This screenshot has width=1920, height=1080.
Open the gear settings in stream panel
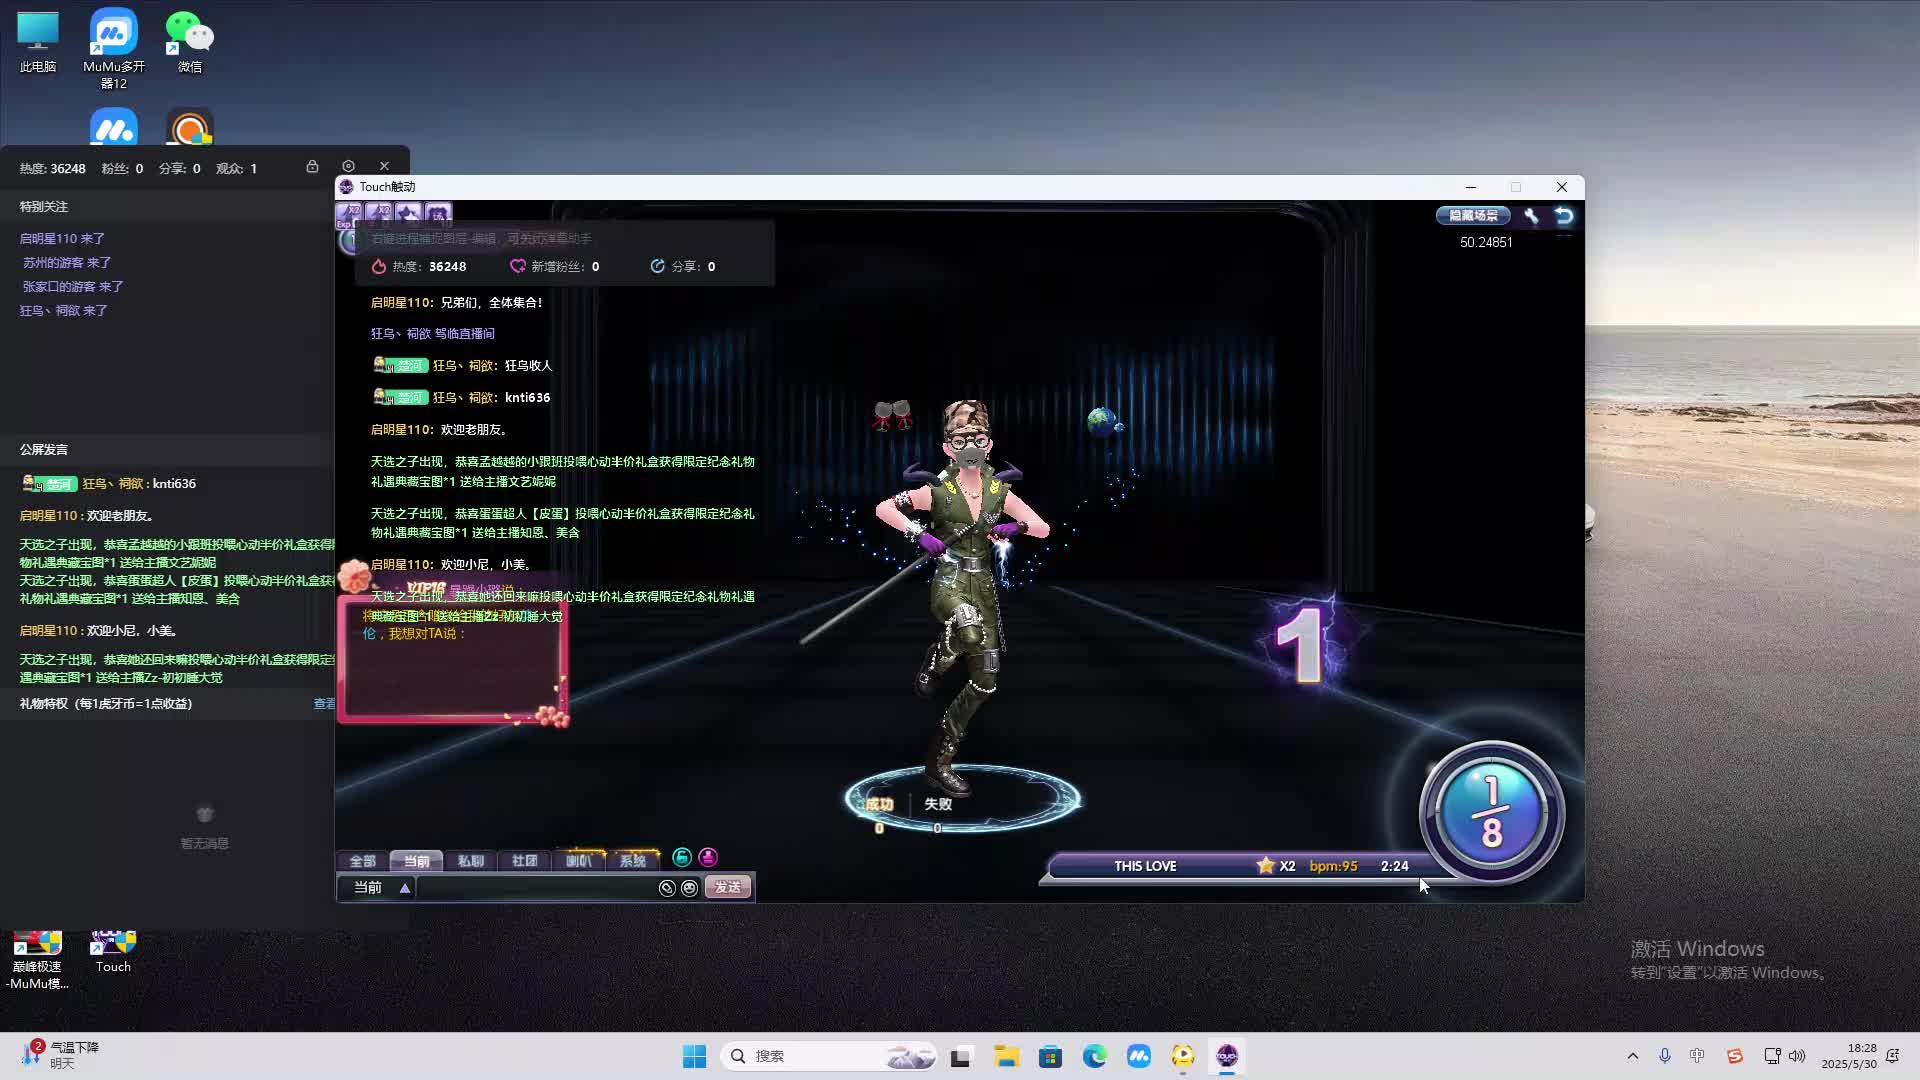(x=348, y=166)
